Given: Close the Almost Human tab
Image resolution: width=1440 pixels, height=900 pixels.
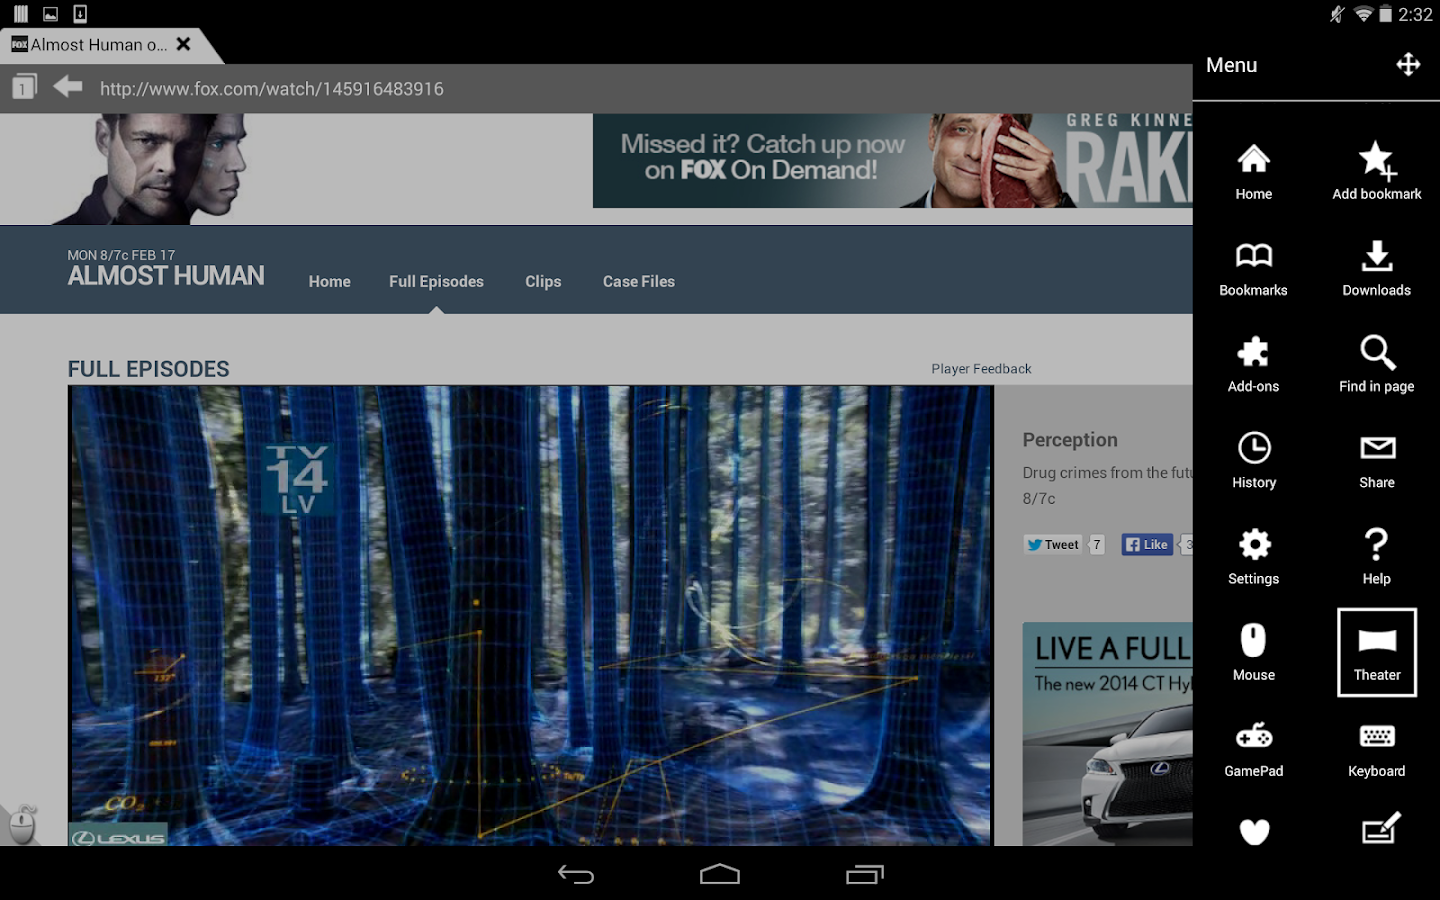Looking at the screenshot, I should point(183,44).
